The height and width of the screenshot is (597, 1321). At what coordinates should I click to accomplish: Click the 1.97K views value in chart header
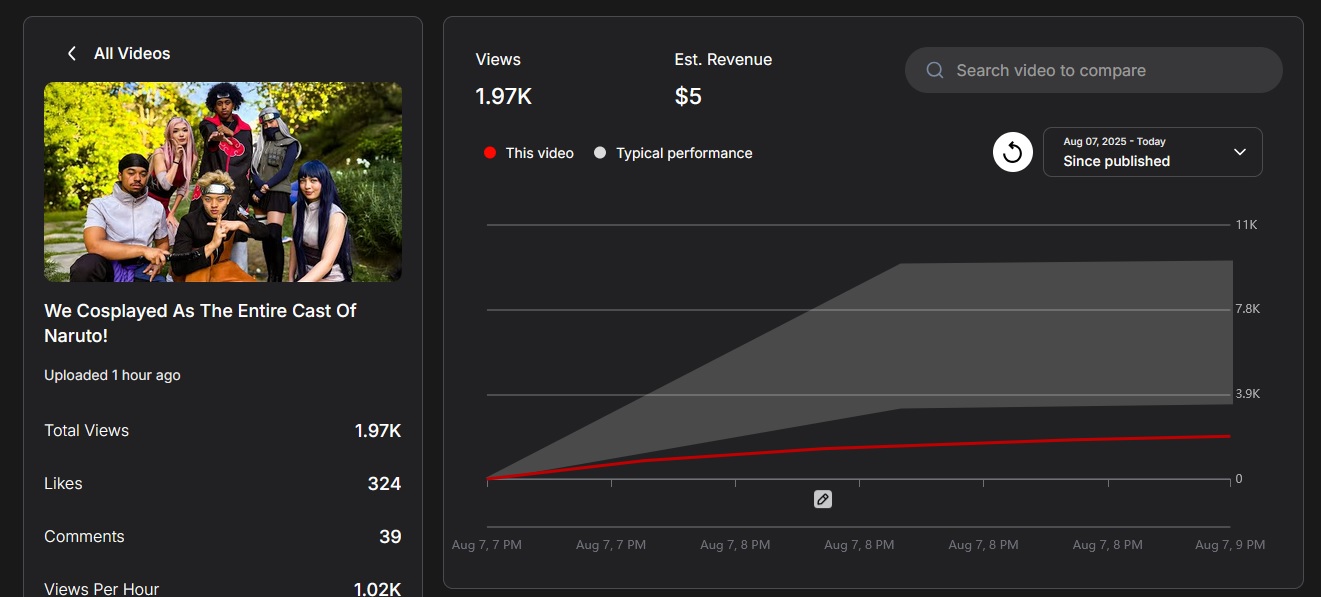click(x=503, y=97)
